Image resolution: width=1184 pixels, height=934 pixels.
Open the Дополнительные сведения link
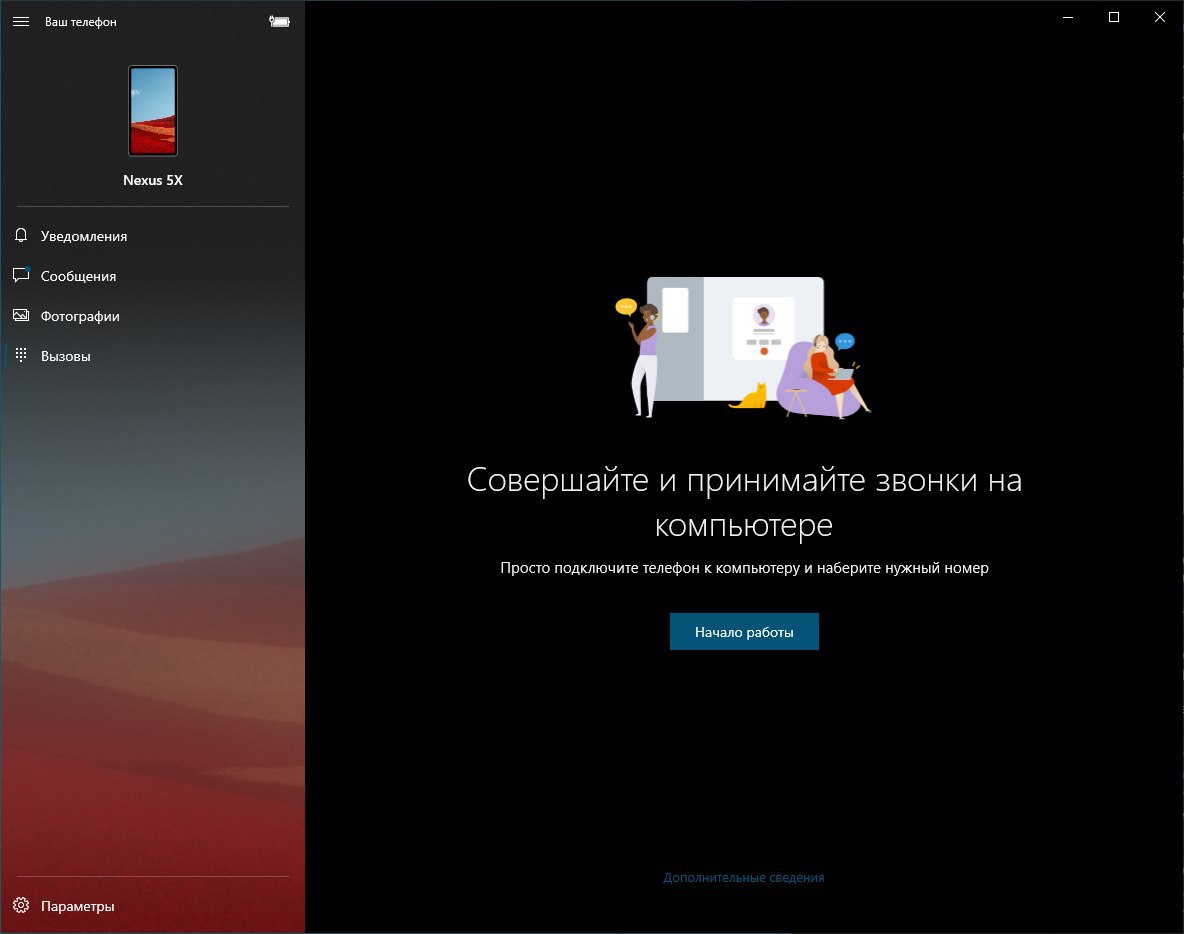pos(744,877)
